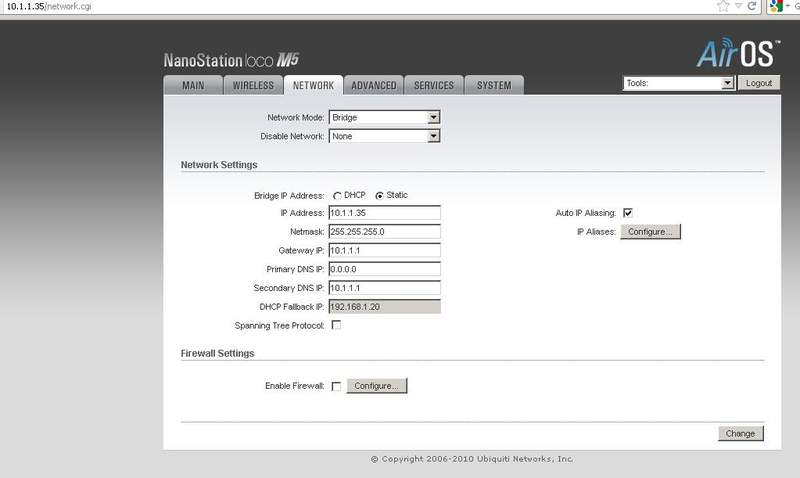
Task: Click the Logout button
Action: click(x=759, y=83)
